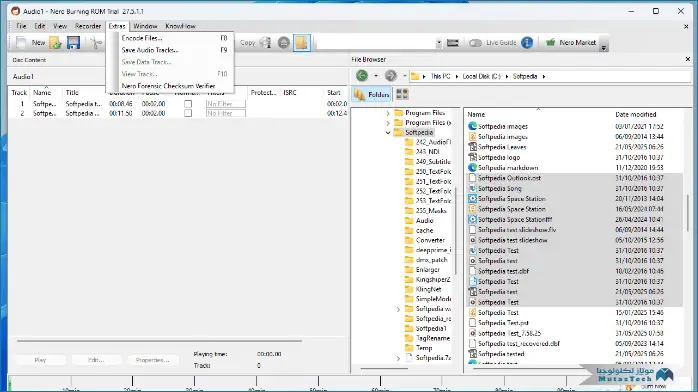This screenshot has width=698, height=392.
Task: Open the Forward history dropdown arrow
Action: pos(405,76)
